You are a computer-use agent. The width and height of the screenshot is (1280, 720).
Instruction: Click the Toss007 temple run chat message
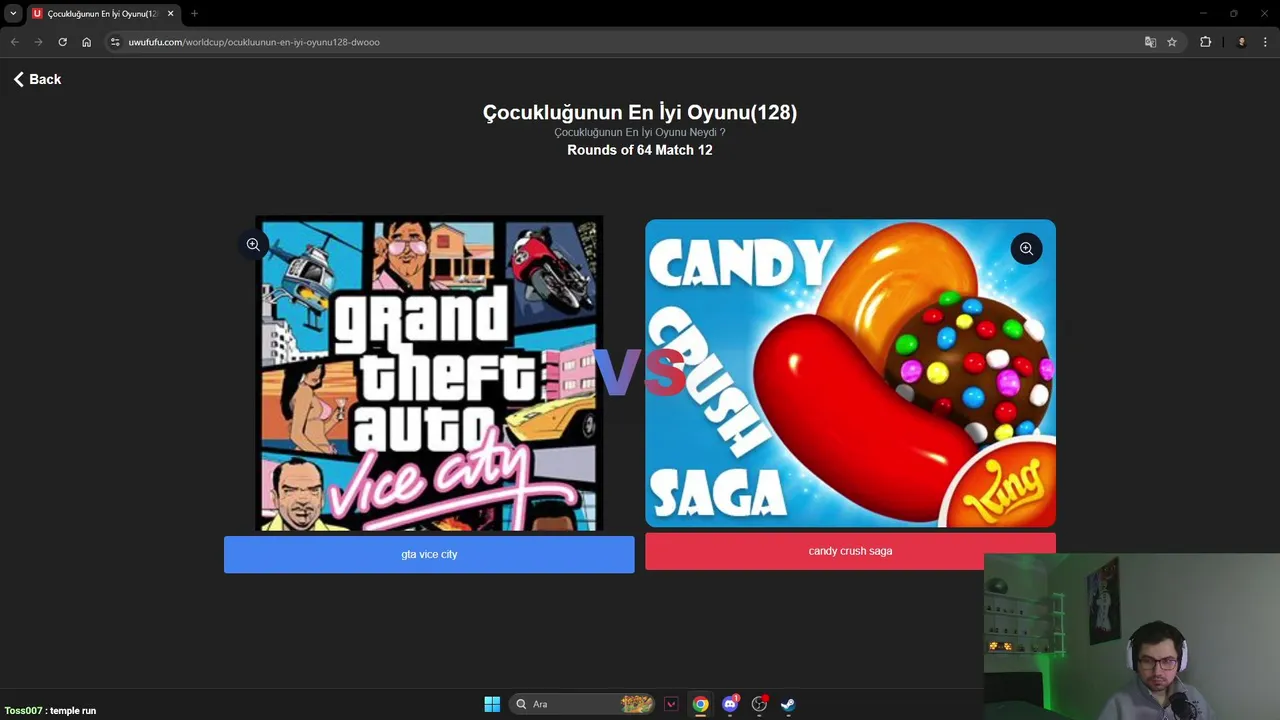point(50,710)
